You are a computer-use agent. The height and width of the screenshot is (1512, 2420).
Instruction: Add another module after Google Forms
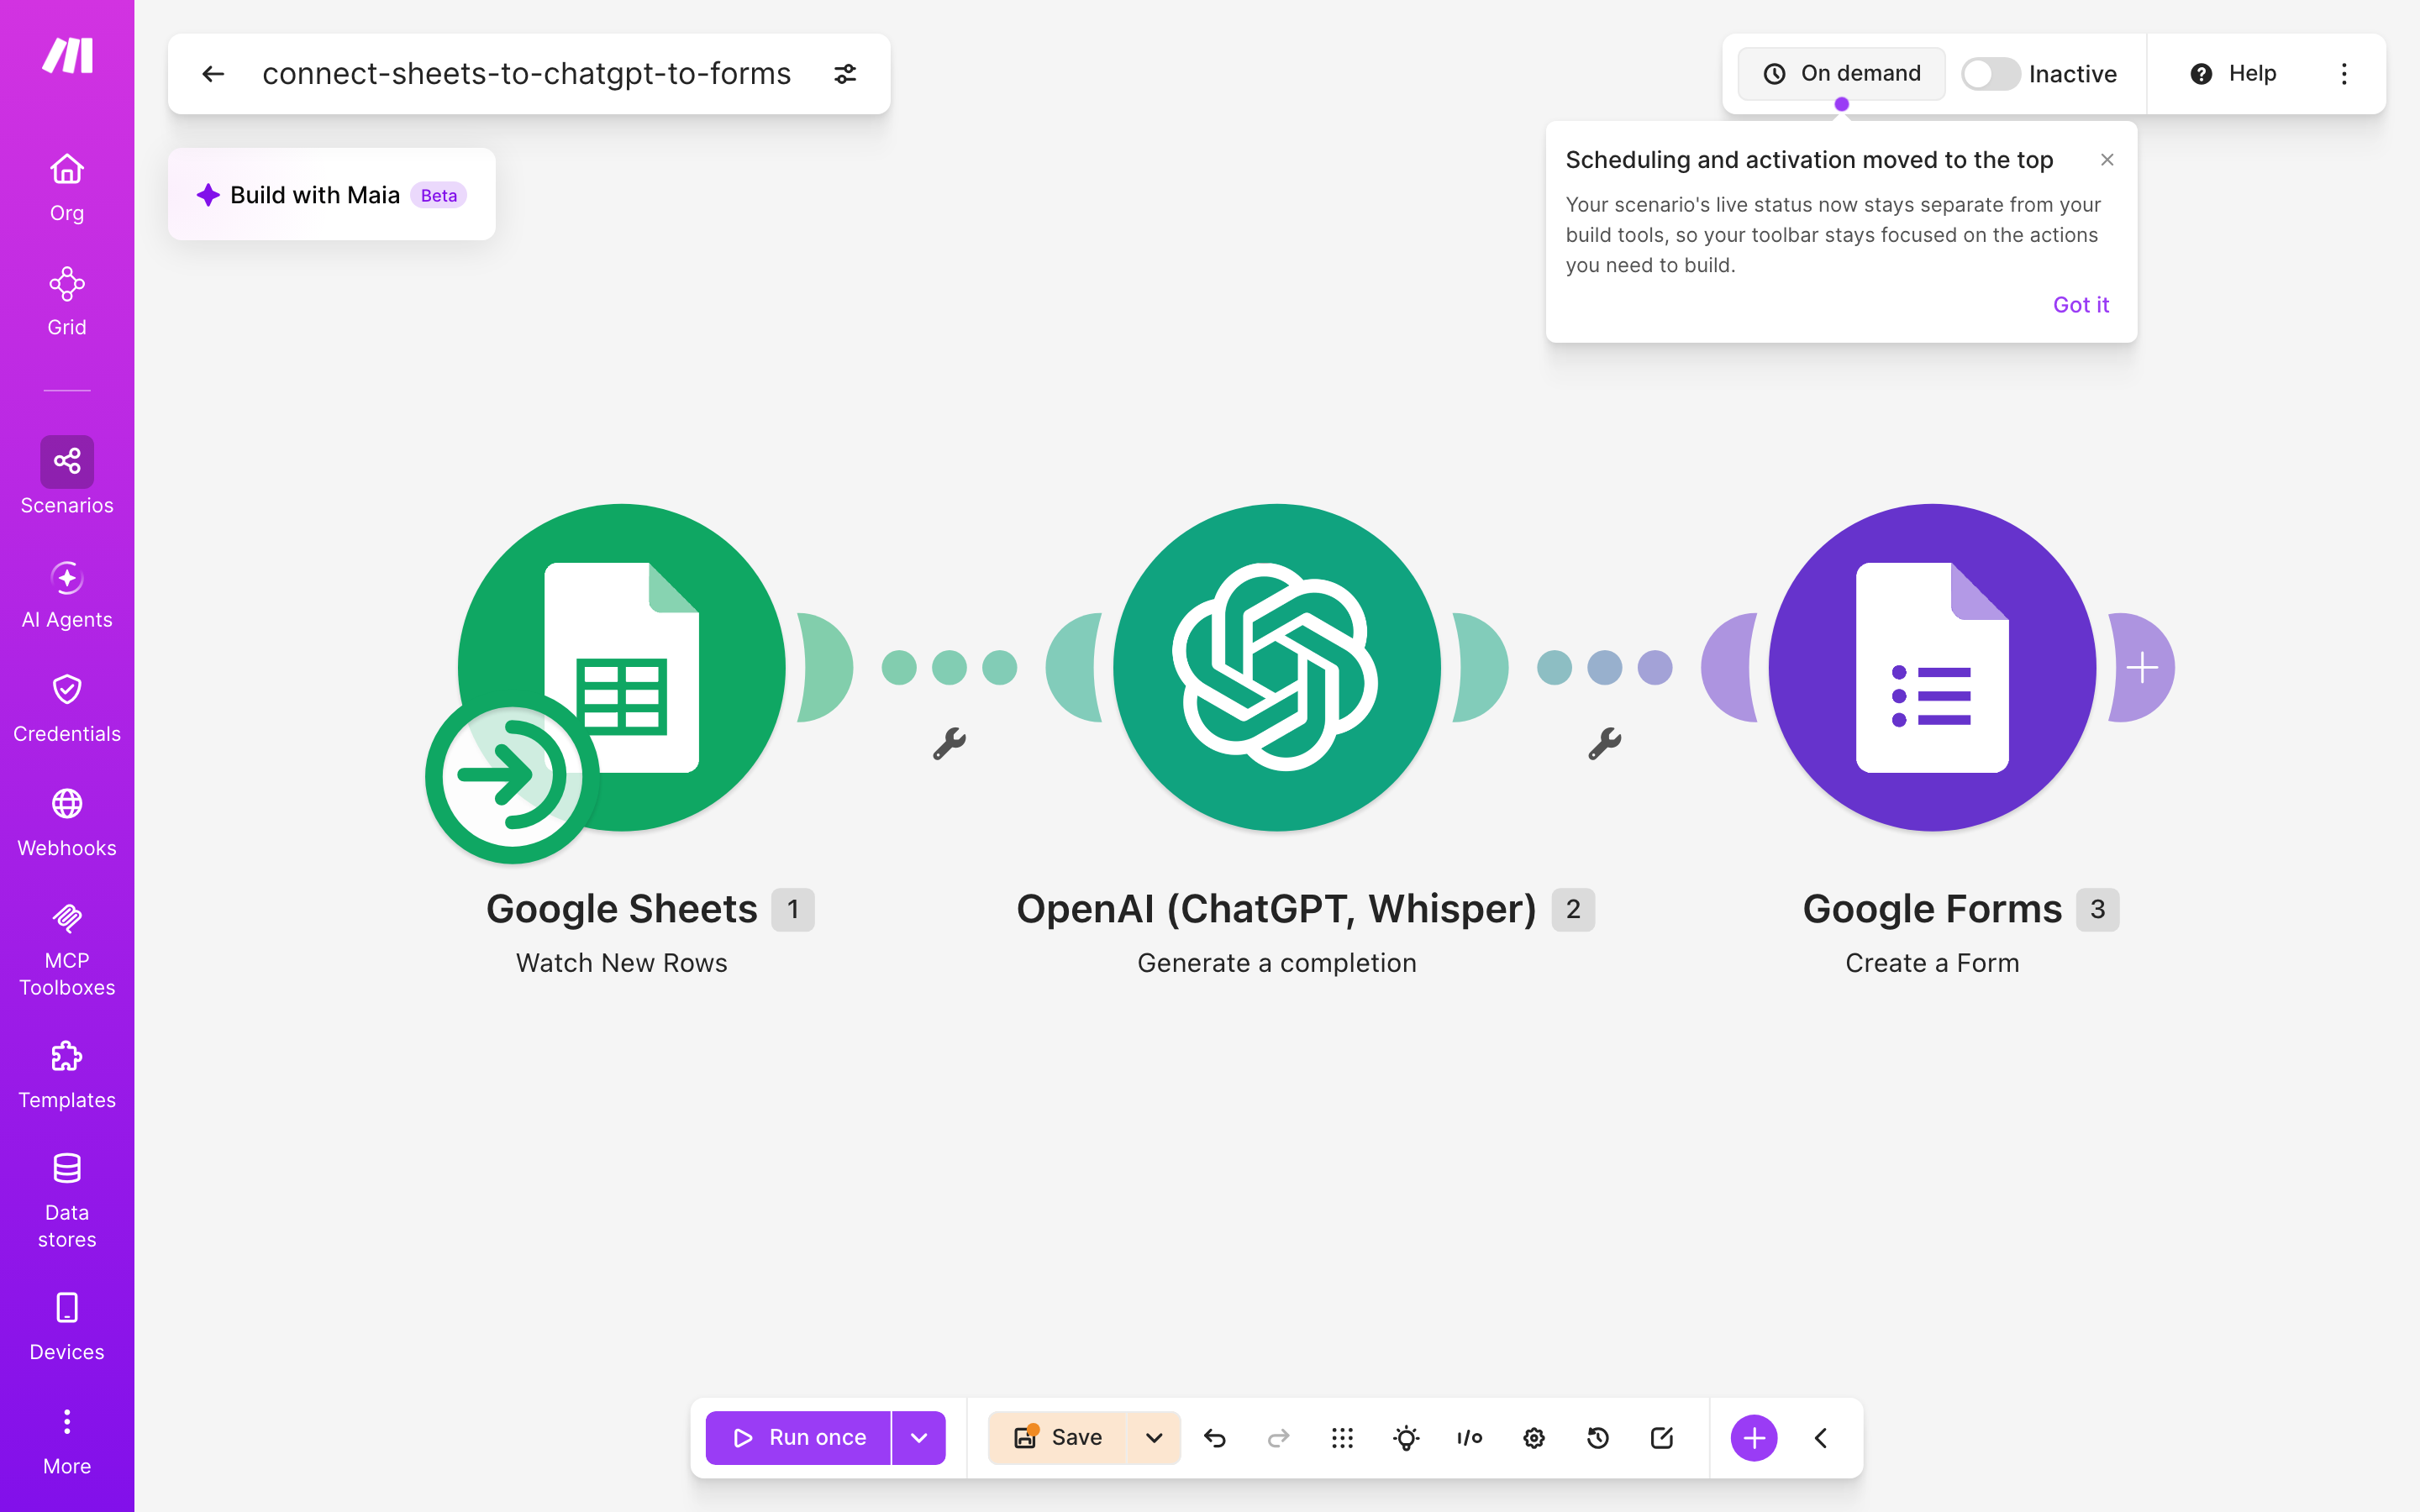[2141, 667]
